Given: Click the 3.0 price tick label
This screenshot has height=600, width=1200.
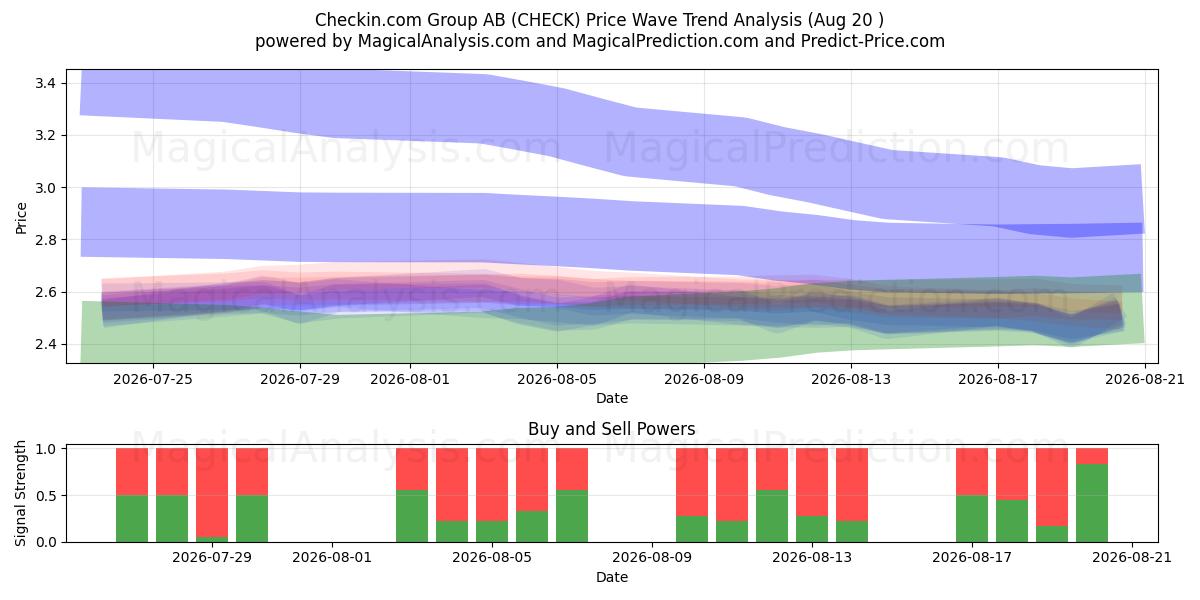Looking at the screenshot, I should coord(48,188).
